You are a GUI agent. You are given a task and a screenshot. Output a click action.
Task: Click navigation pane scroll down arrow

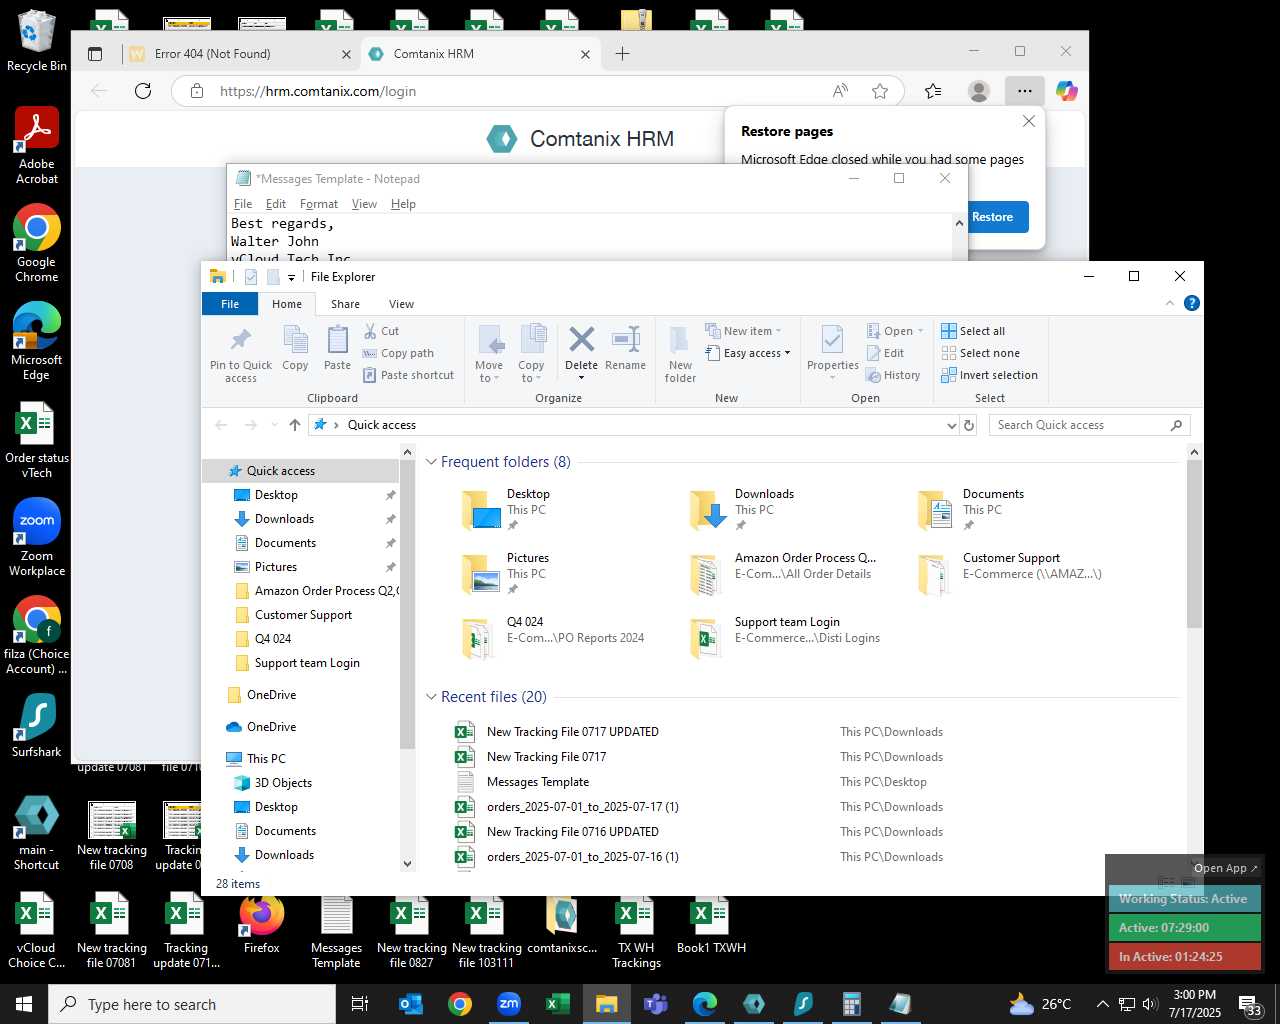coord(407,863)
